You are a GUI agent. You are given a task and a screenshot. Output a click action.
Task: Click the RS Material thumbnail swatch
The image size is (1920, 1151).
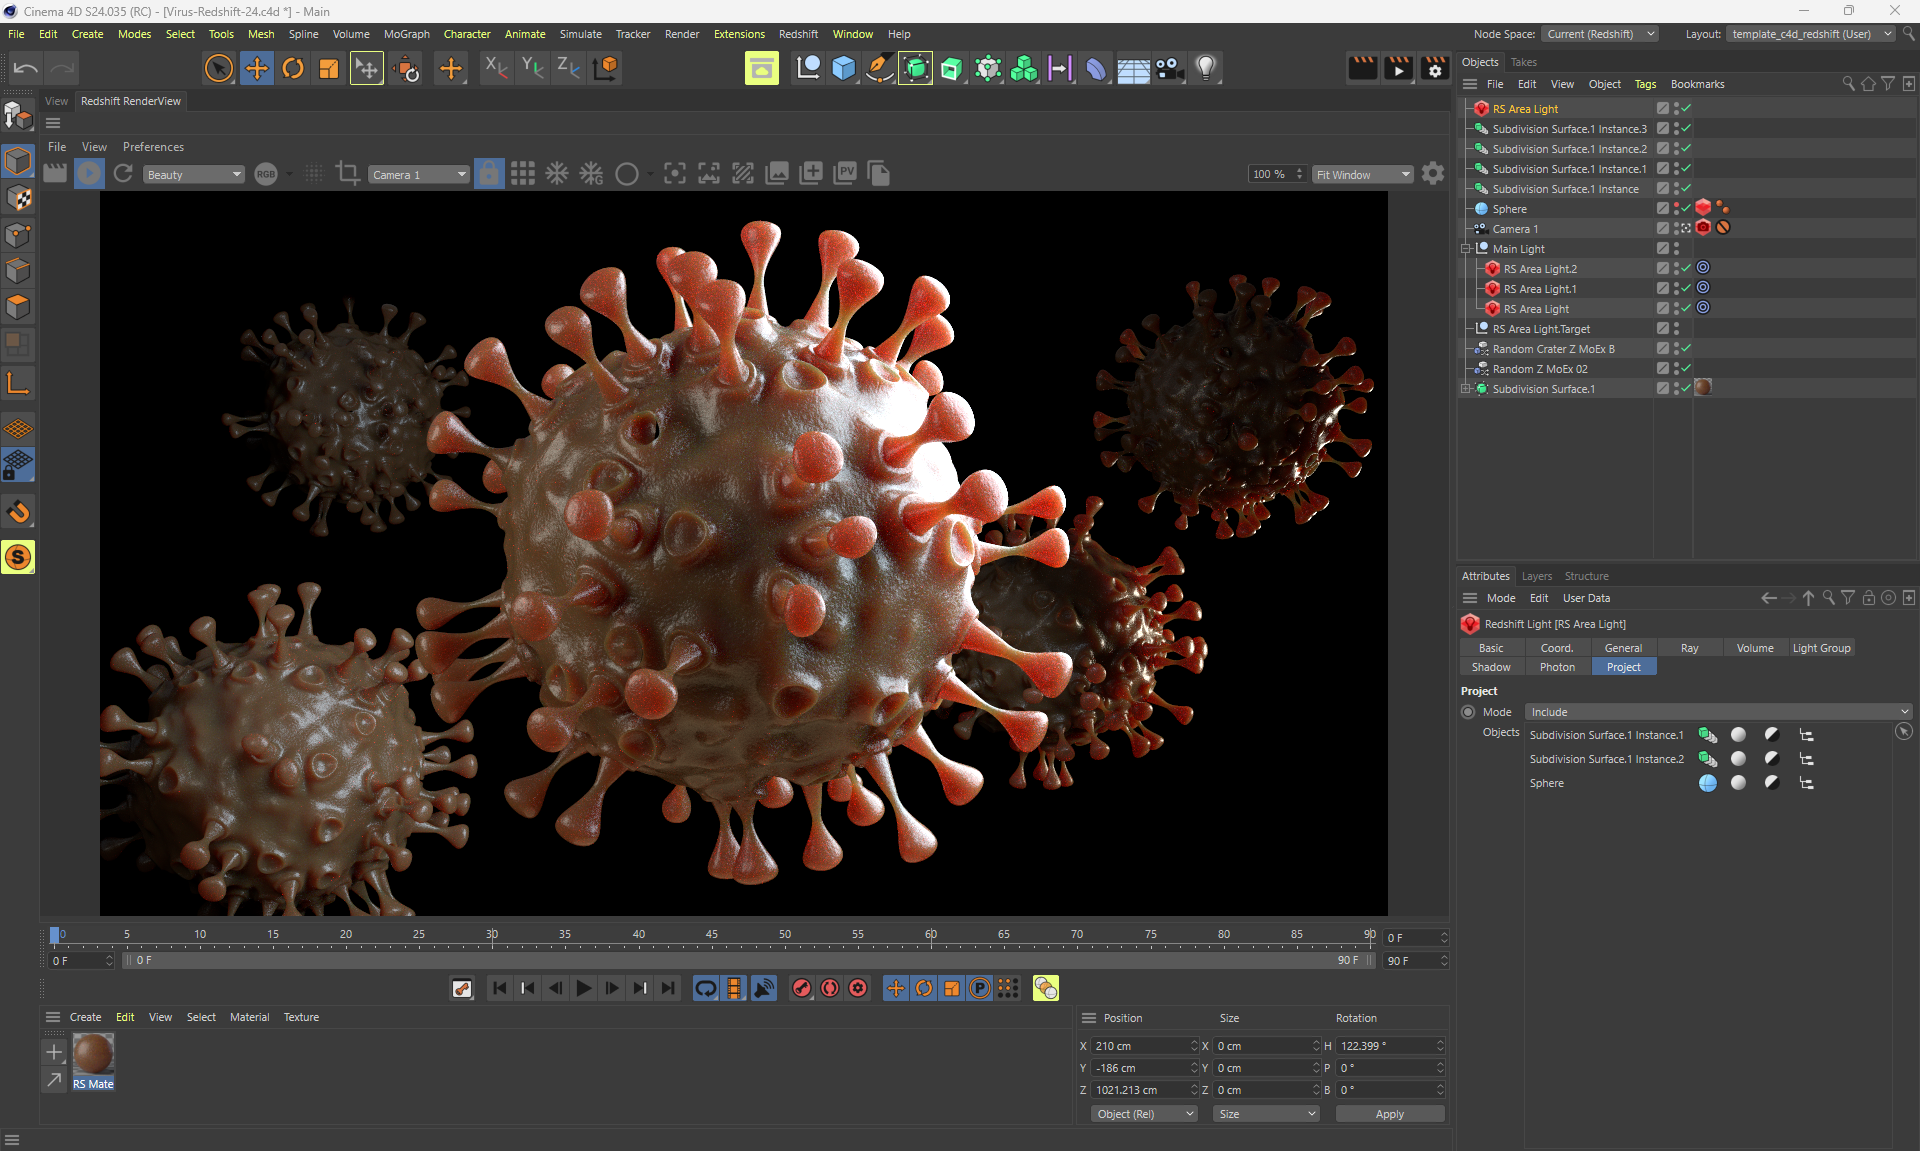point(93,1054)
